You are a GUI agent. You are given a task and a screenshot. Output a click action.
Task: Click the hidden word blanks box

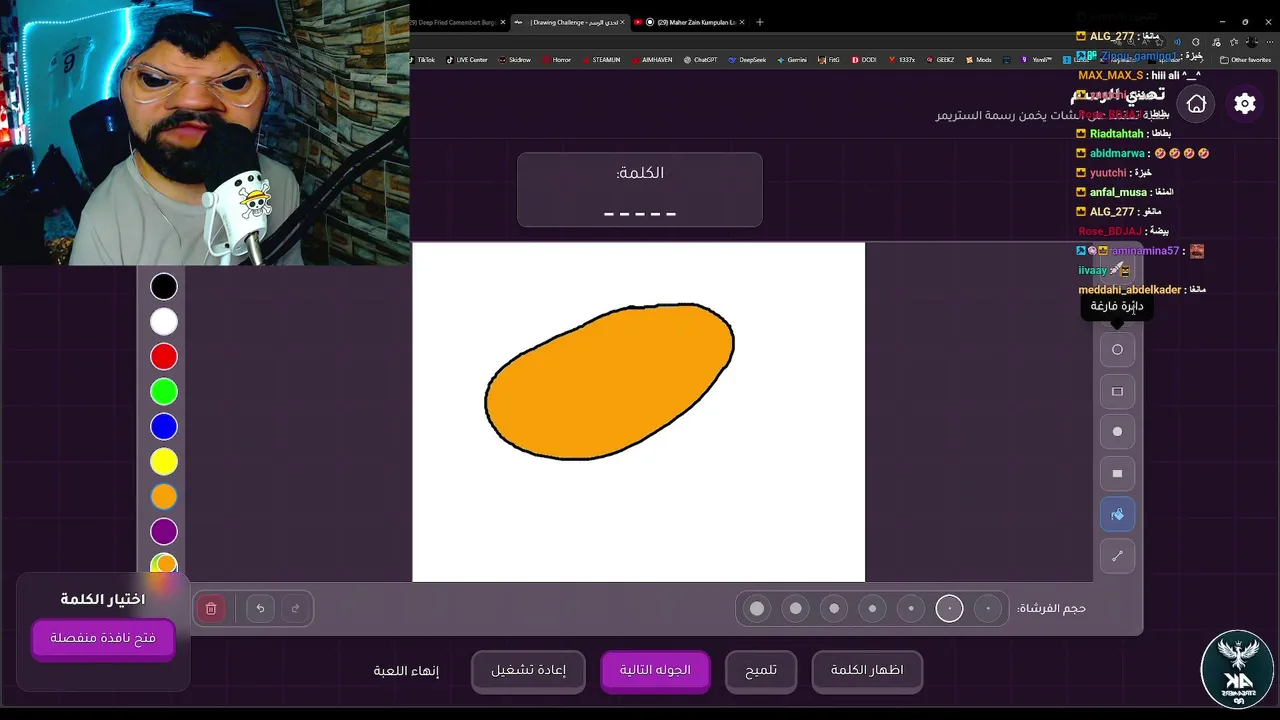click(640, 190)
